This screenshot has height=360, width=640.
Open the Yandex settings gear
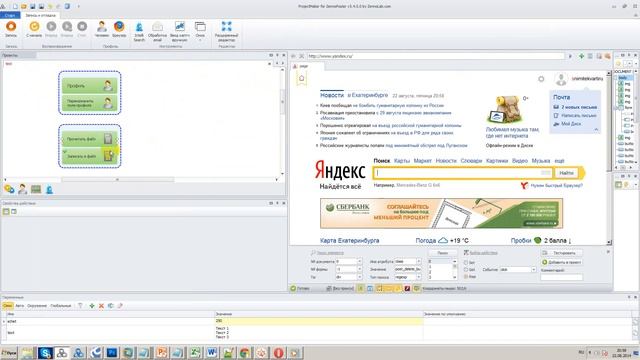[x=541, y=79]
